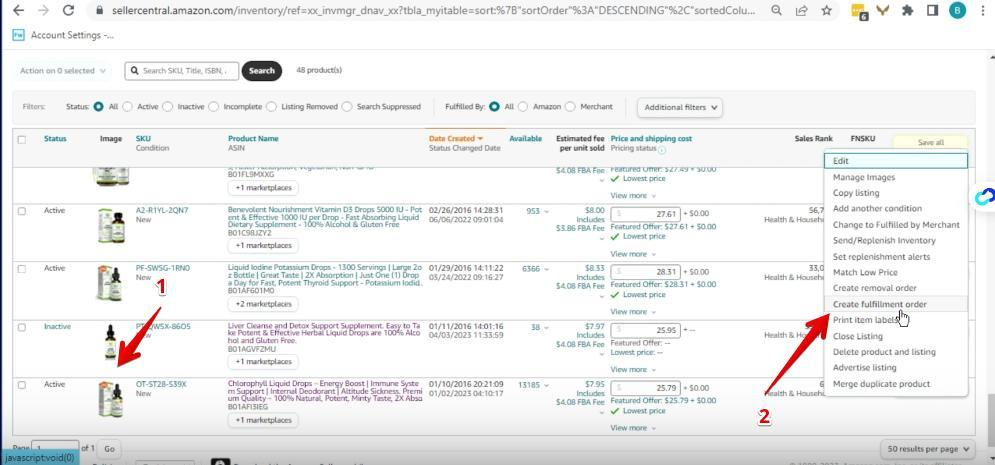Select Change to Fulfilled by Merchant

(896, 225)
